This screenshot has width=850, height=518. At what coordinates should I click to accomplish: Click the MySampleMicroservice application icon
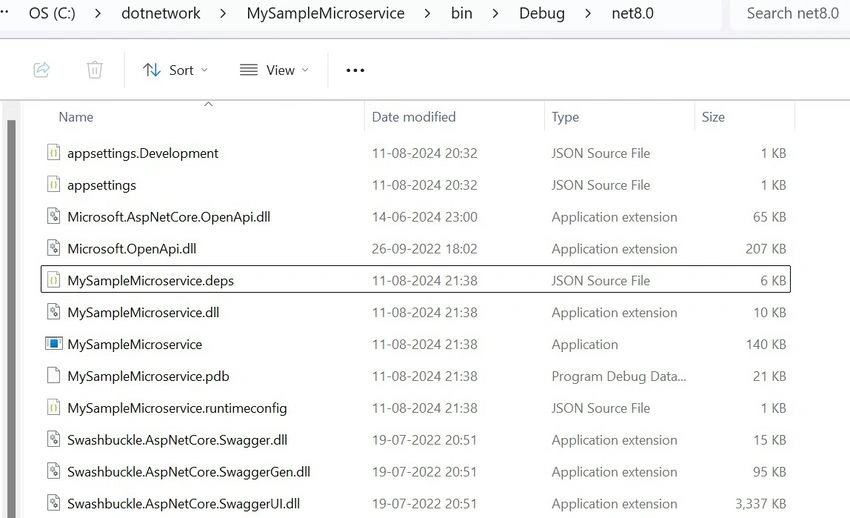pyautogui.click(x=54, y=344)
